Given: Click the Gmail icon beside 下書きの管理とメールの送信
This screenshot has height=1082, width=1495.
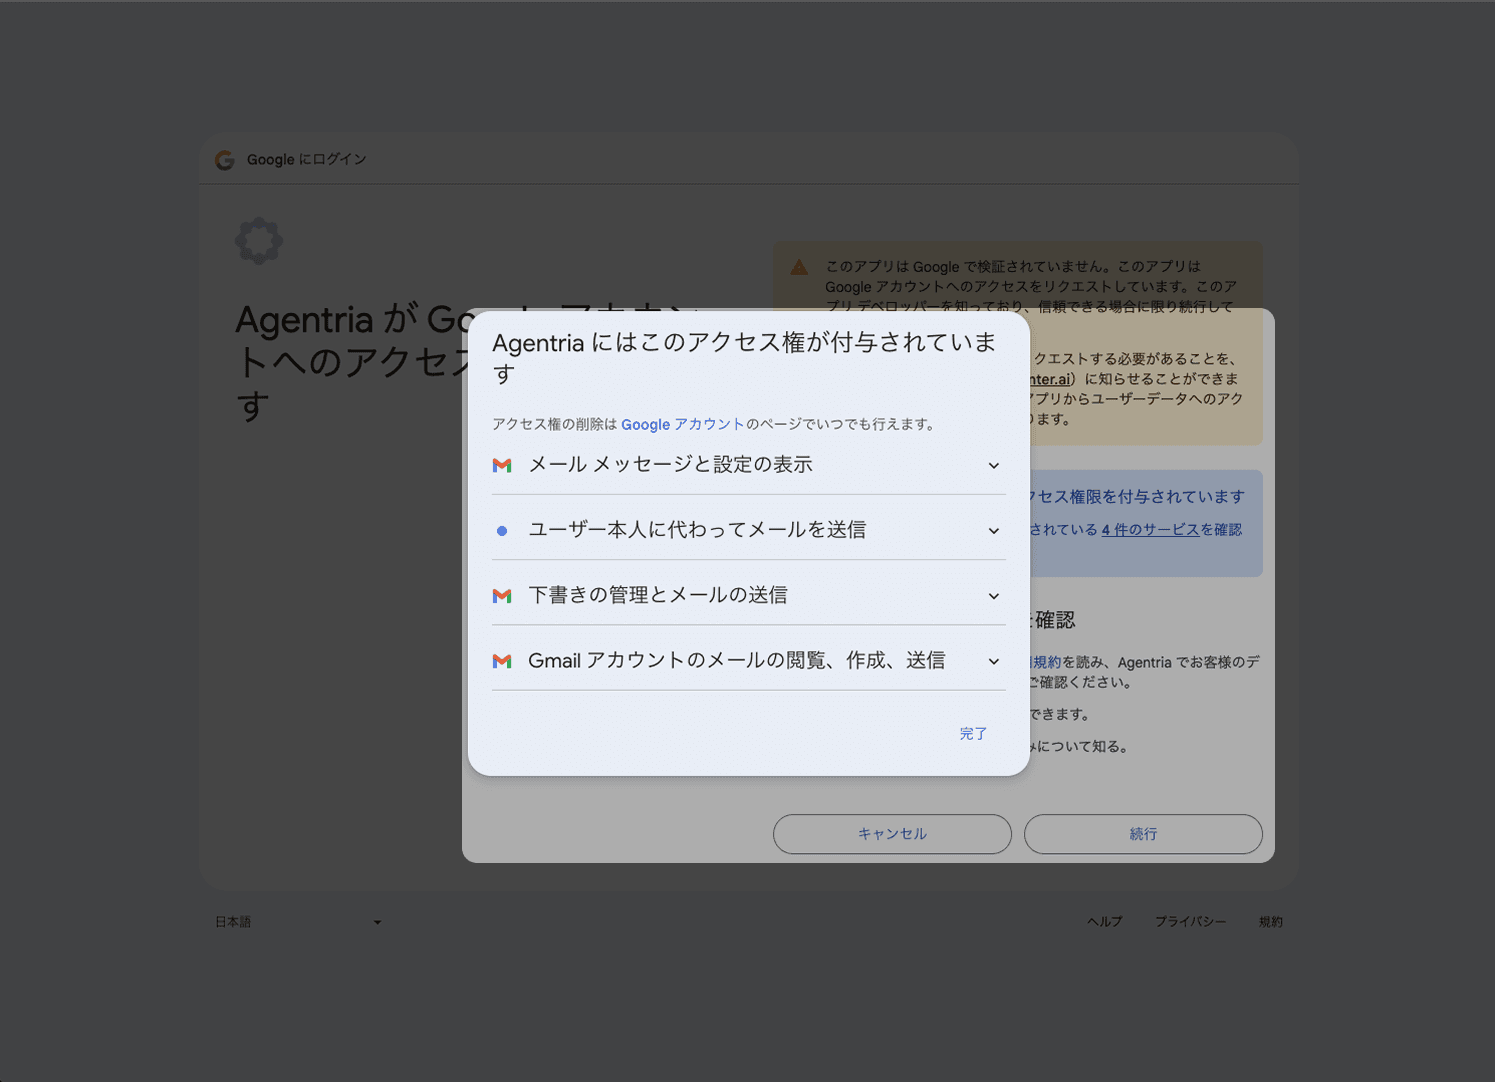Looking at the screenshot, I should [x=502, y=596].
